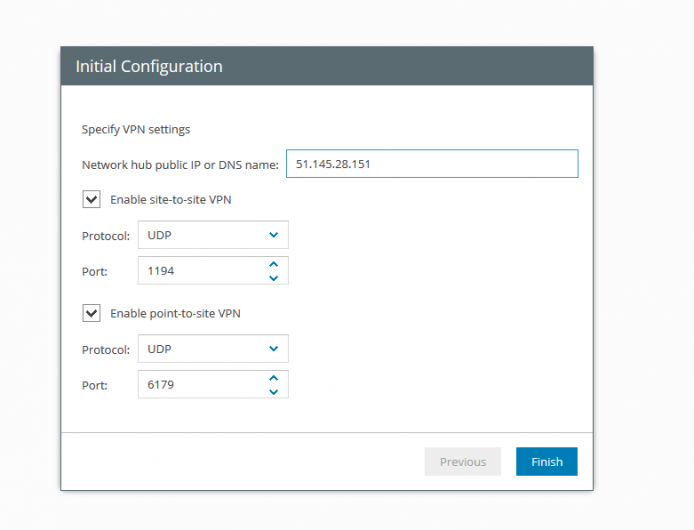
Task: Open site-to-site Protocol UDP dropdown
Action: 213,235
